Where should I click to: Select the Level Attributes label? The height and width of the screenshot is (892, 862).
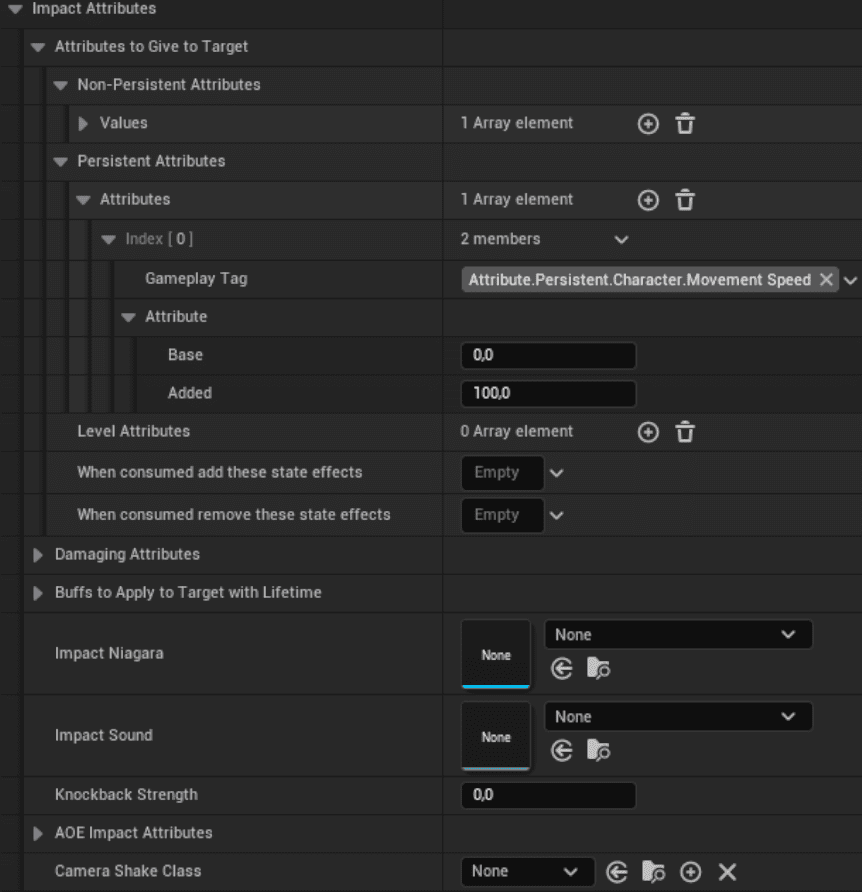[133, 431]
